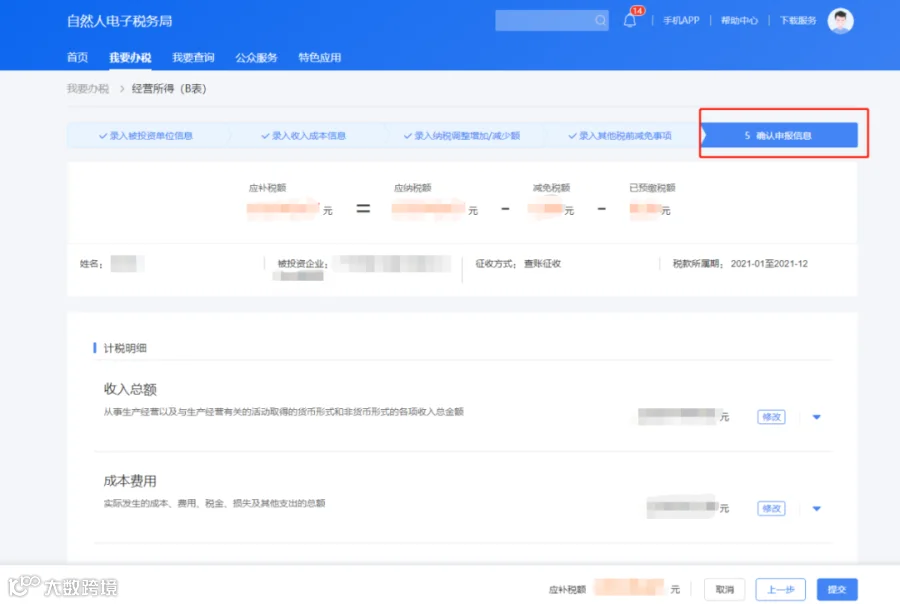Image resolution: width=900 pixels, height=604 pixels.
Task: Go to step 录入被投资单位信息
Action: click(x=146, y=135)
